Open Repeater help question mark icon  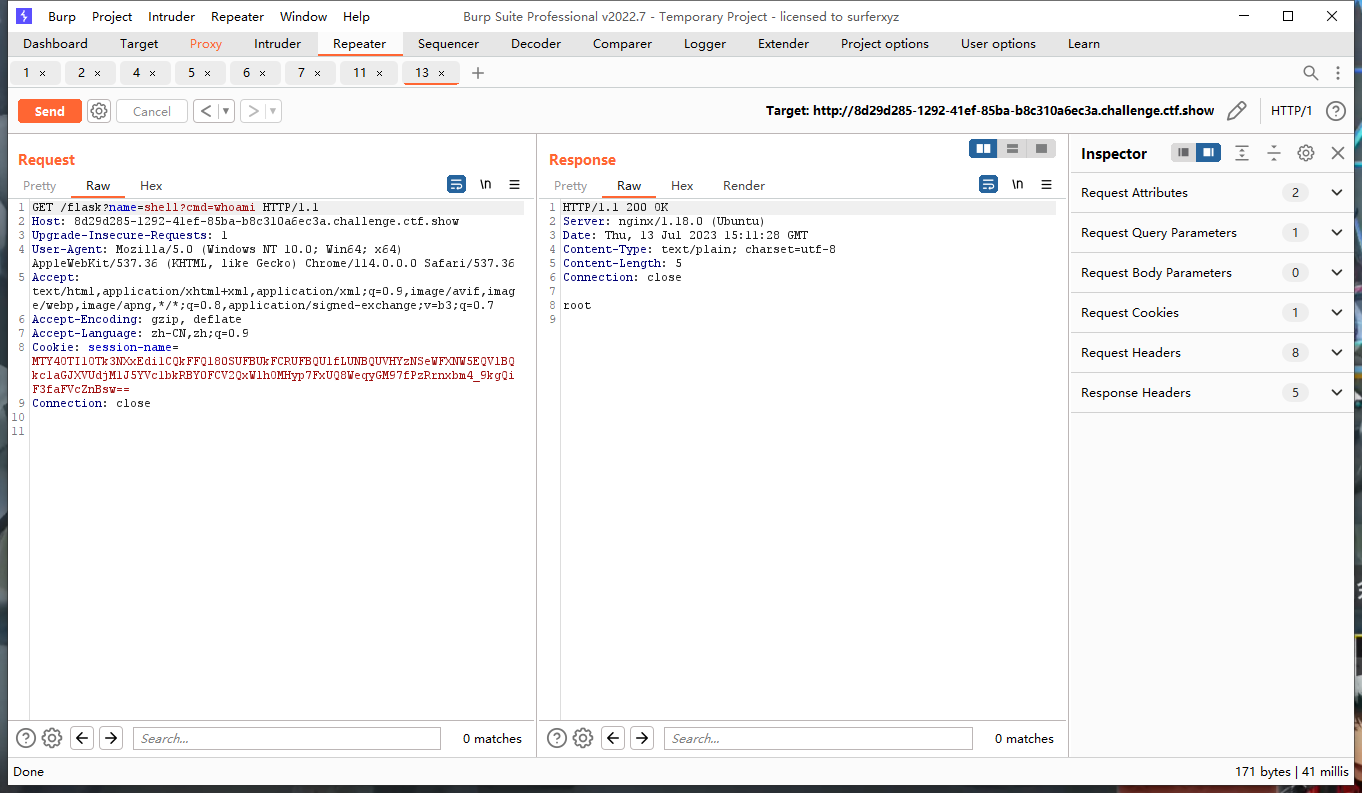coord(1335,111)
